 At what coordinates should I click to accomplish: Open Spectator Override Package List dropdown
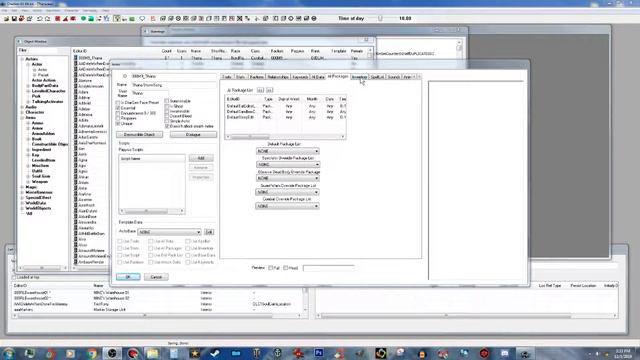[x=288, y=164]
